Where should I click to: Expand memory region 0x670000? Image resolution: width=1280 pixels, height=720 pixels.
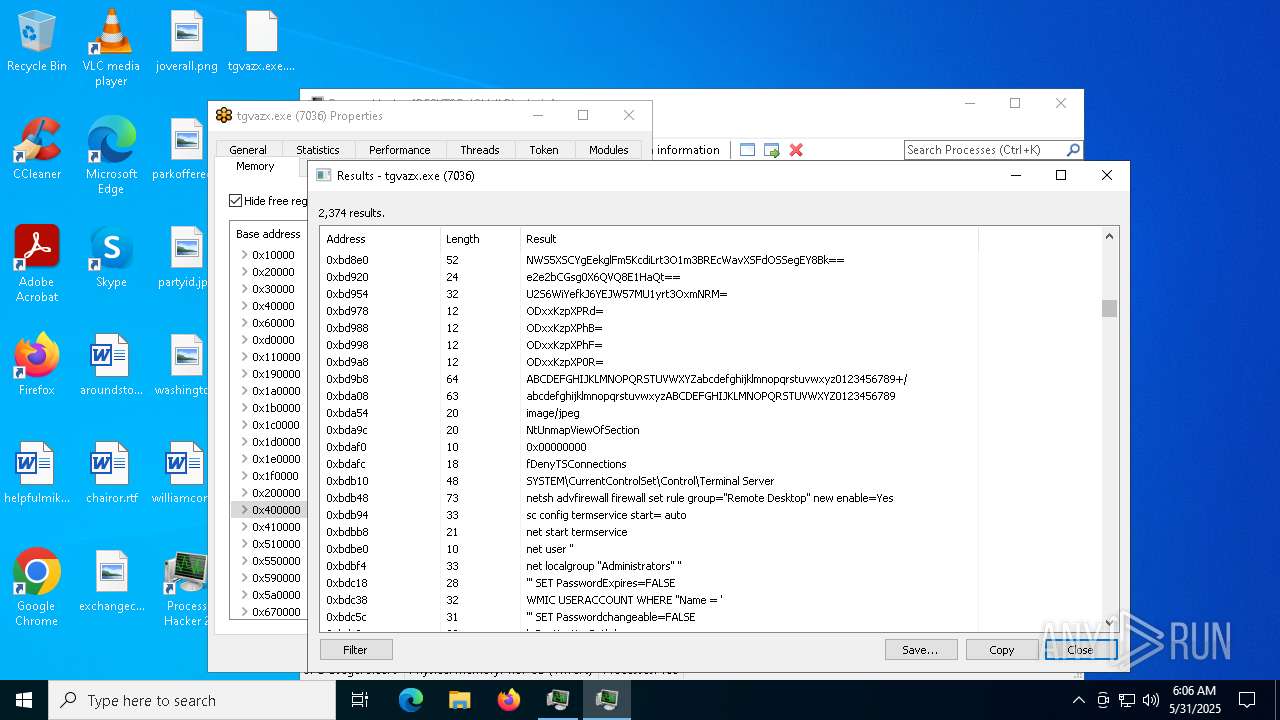pyautogui.click(x=245, y=612)
